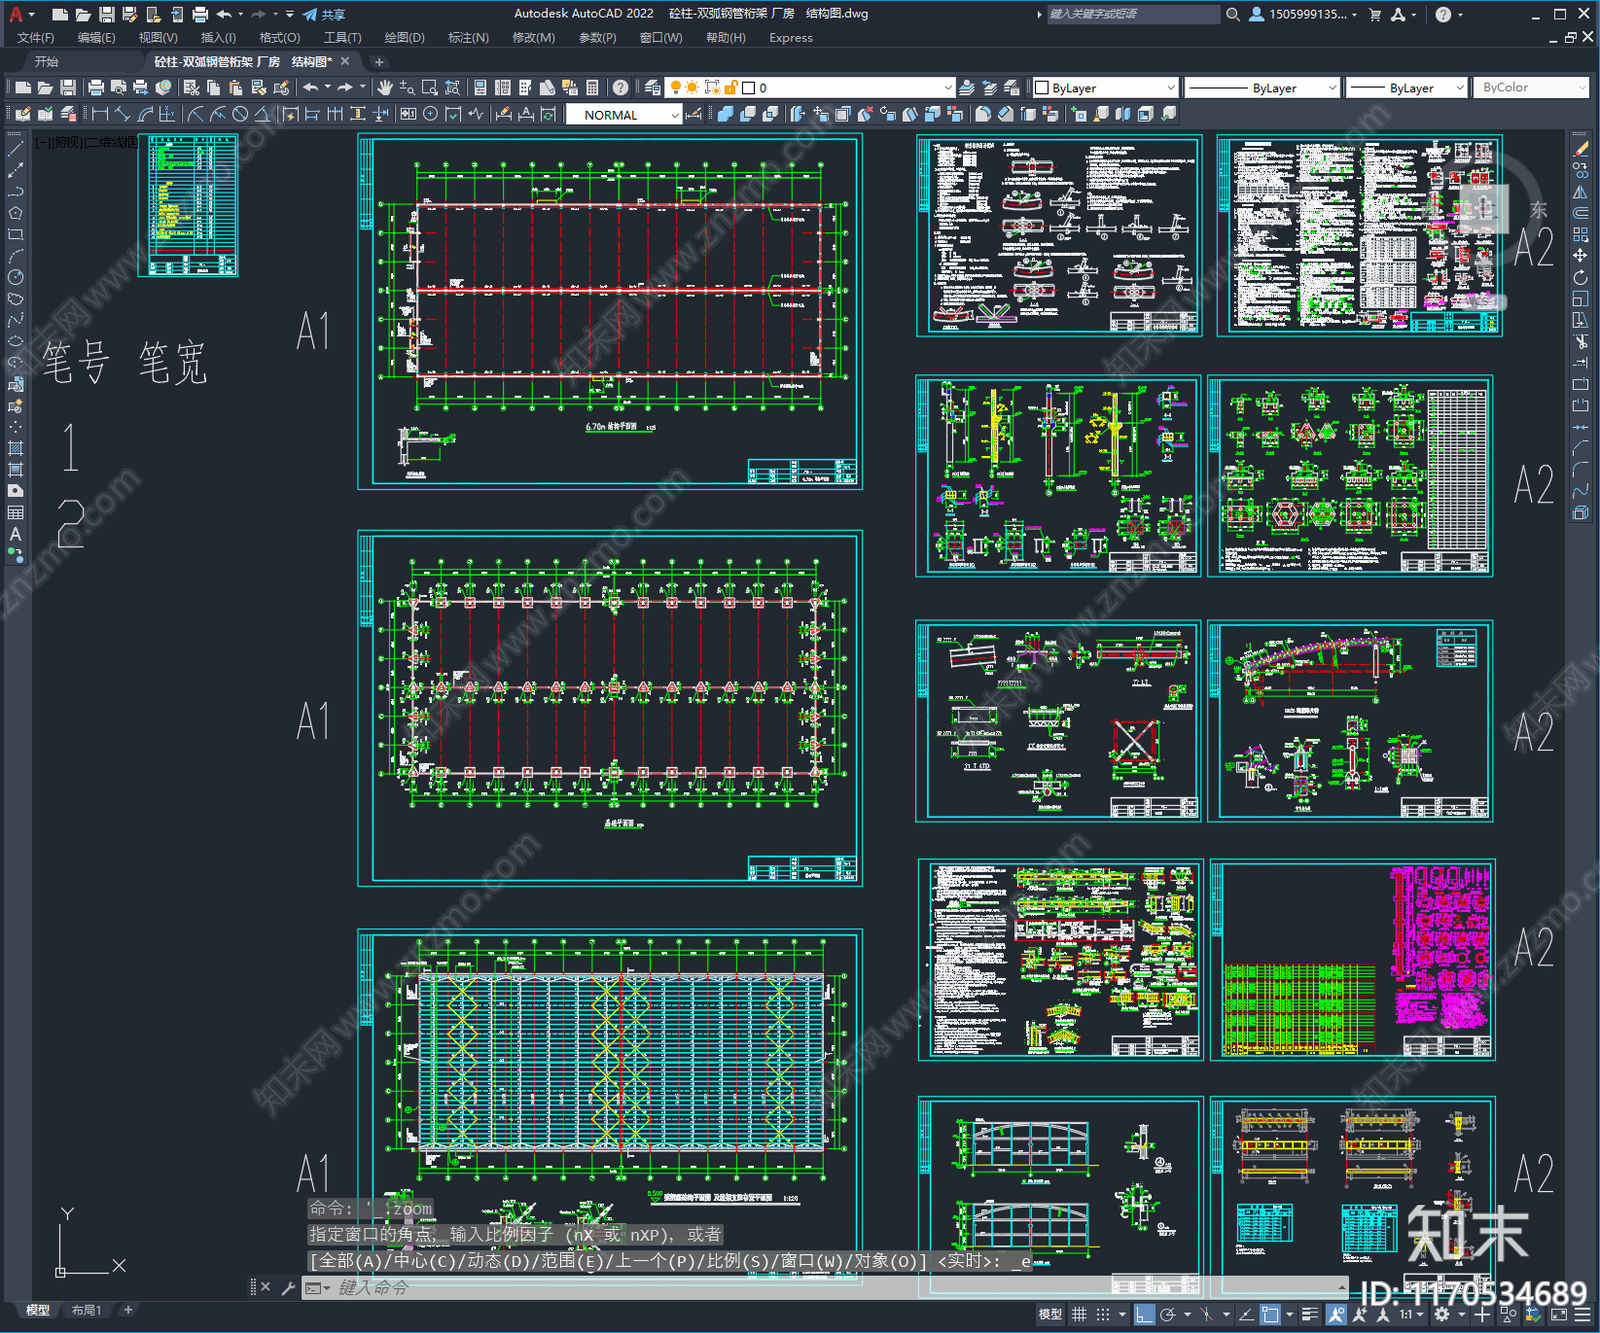Image resolution: width=1600 pixels, height=1333 pixels.
Task: Click the search magnifier icon in title bar
Action: tap(1233, 14)
